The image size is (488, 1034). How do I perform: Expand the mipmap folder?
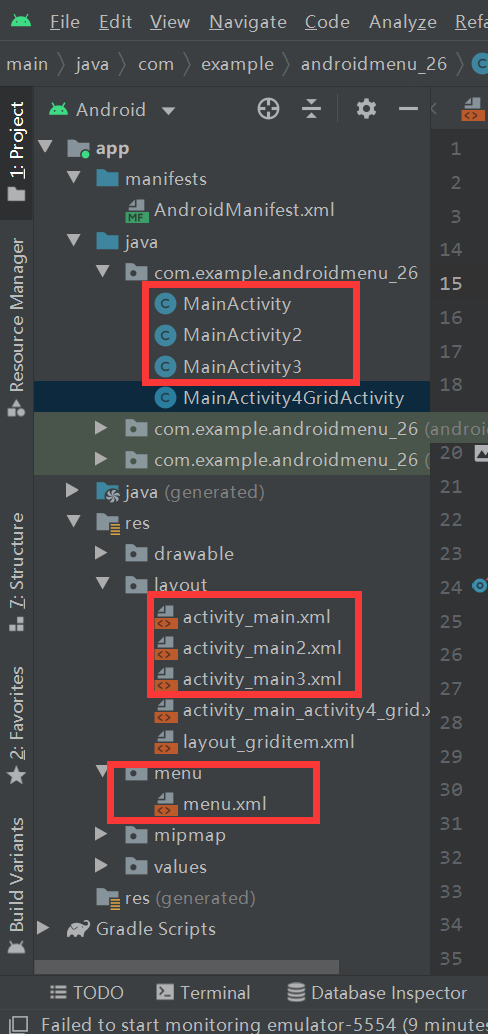102,835
